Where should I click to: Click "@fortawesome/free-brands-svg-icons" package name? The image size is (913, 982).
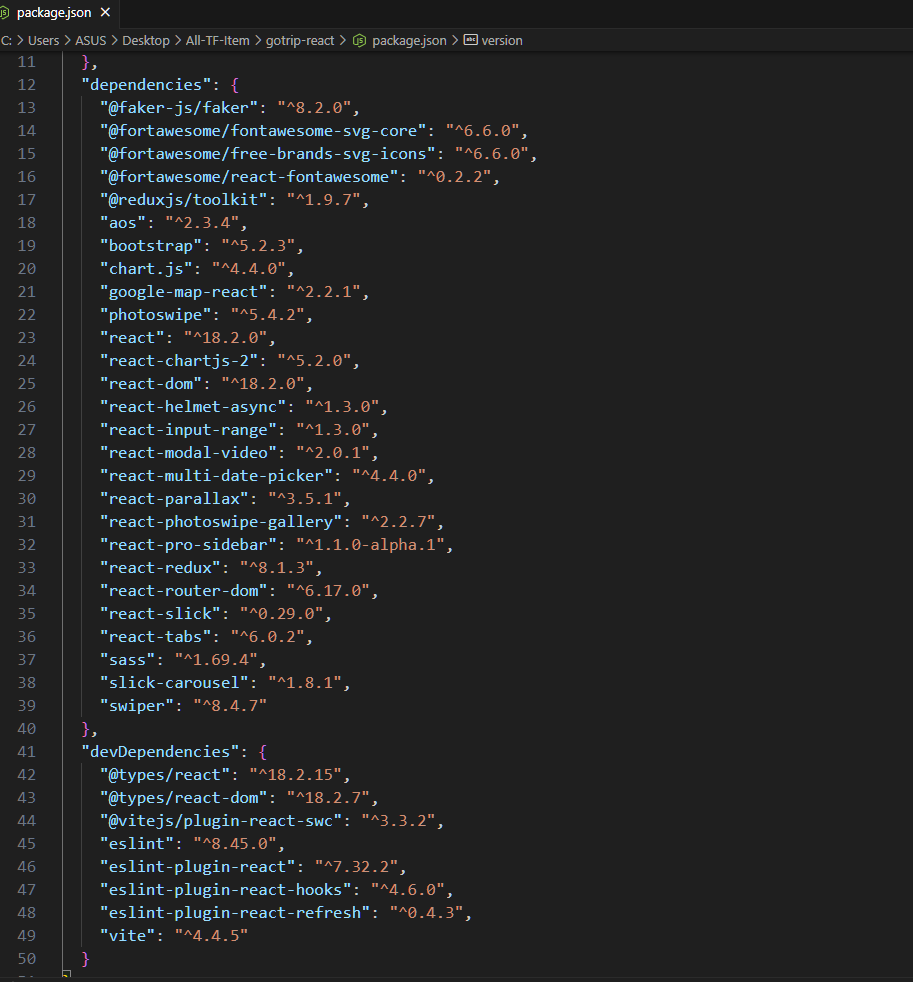pyautogui.click(x=267, y=153)
